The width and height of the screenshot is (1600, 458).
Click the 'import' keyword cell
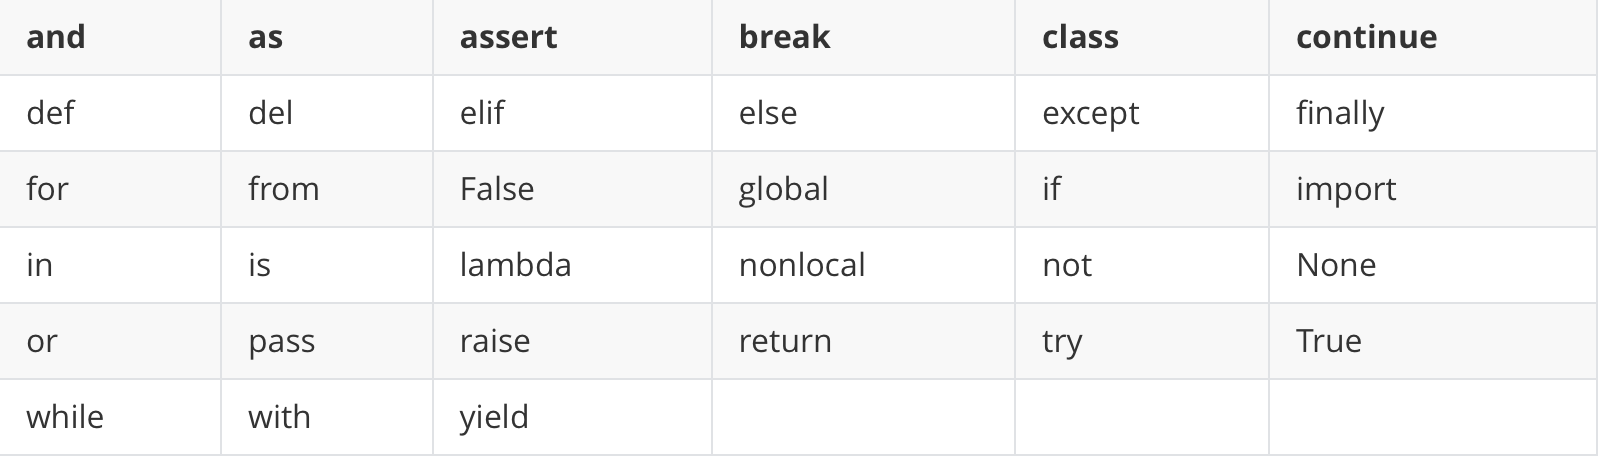tap(1433, 189)
